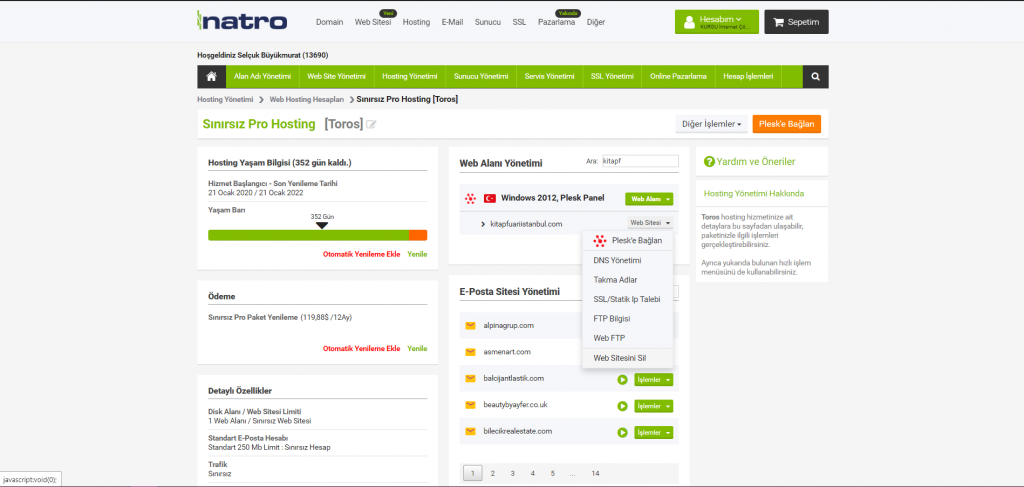Click Web Hosting Hesapları breadcrumb link
Screen dimensions: 1024x487
307,100
